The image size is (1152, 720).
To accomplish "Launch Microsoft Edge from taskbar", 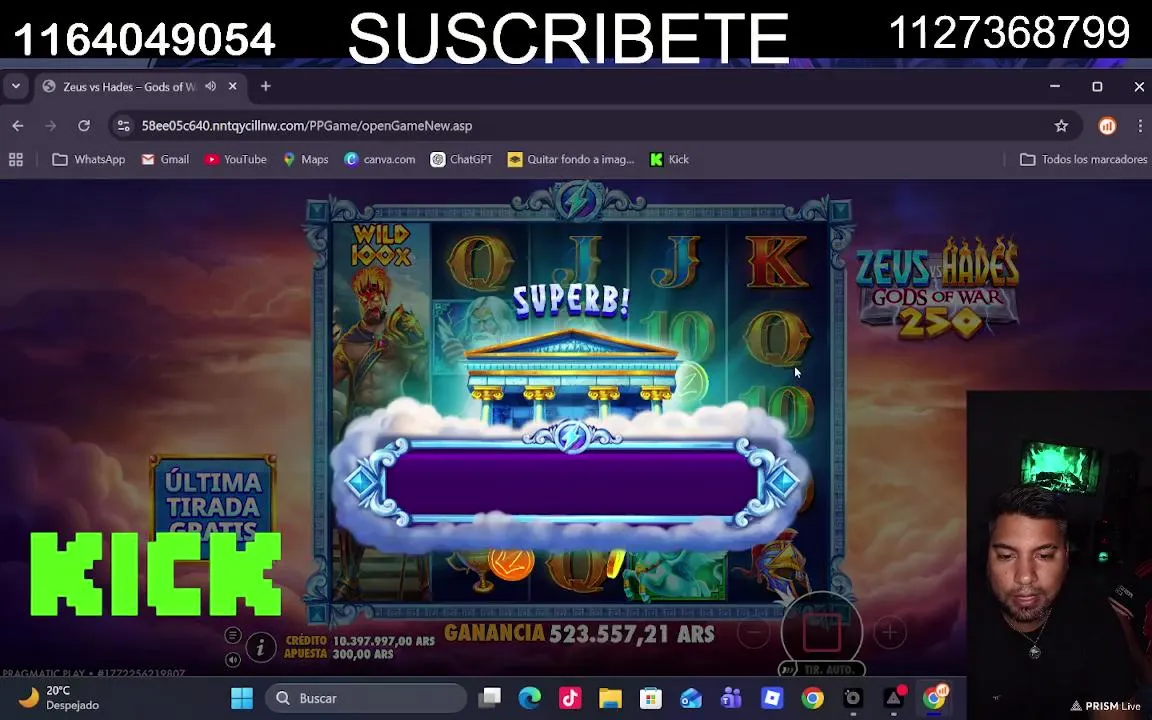I will (x=530, y=698).
